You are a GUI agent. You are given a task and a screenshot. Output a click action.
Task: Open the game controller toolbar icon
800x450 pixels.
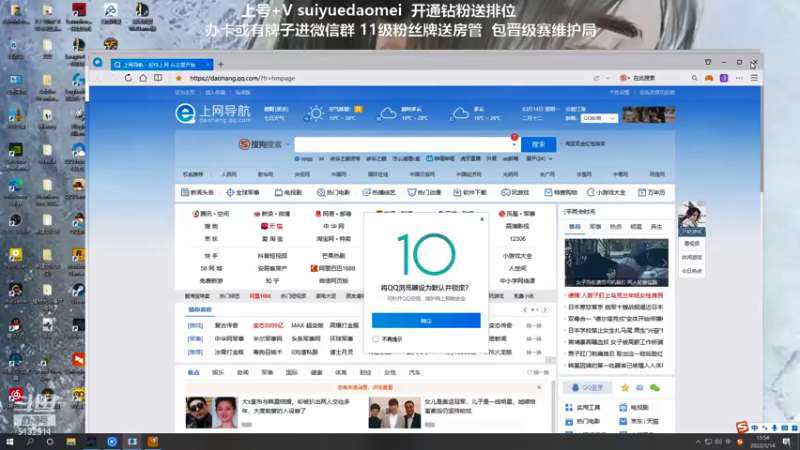click(709, 78)
